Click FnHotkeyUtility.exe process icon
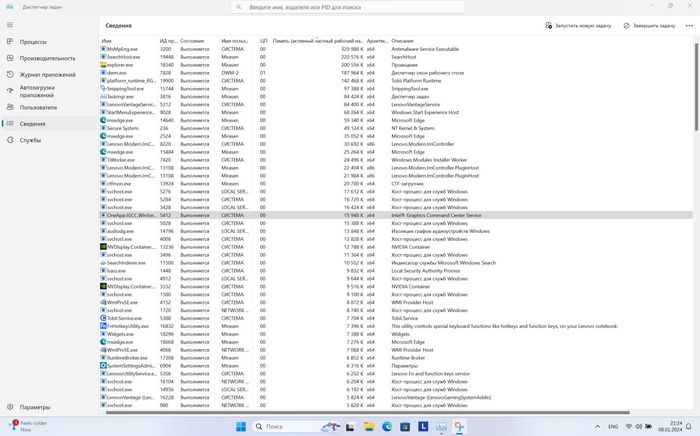This screenshot has width=700, height=436. tap(103, 326)
